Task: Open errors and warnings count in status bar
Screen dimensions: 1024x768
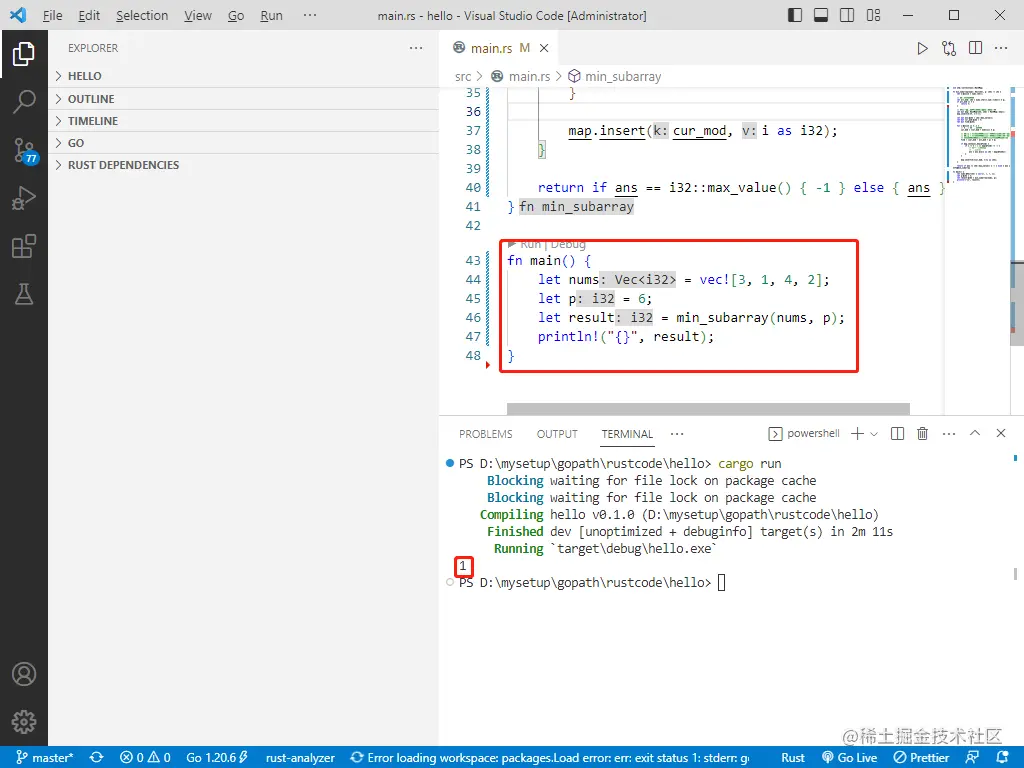Action: (146, 758)
